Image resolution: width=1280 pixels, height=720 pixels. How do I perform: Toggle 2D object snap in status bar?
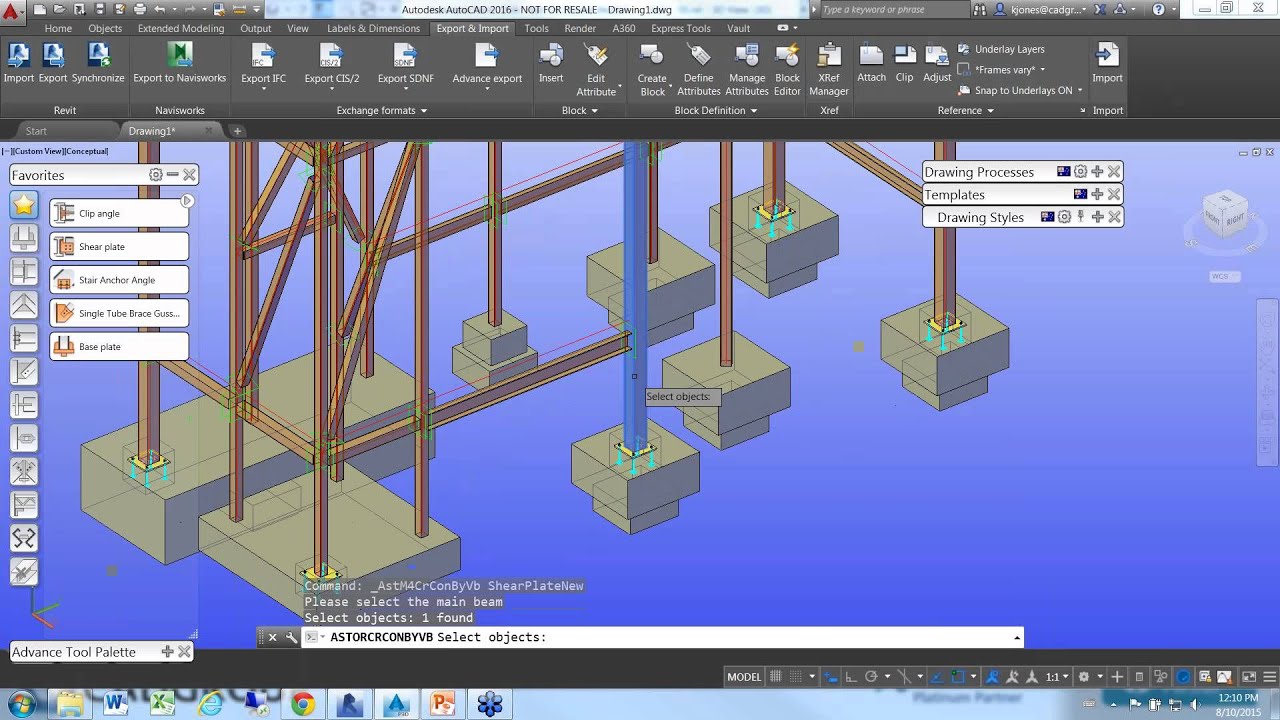(958, 677)
